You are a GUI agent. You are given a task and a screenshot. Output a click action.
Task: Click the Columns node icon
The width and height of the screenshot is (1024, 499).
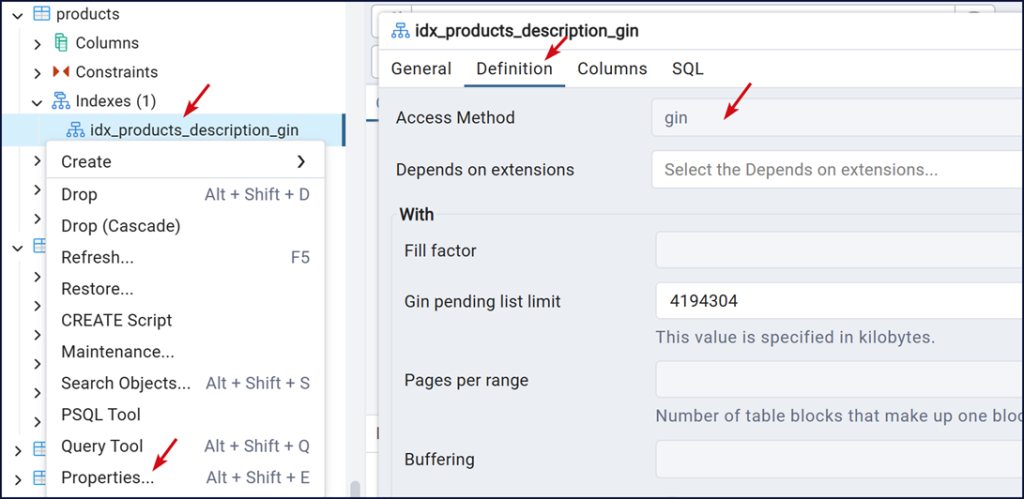(x=61, y=43)
